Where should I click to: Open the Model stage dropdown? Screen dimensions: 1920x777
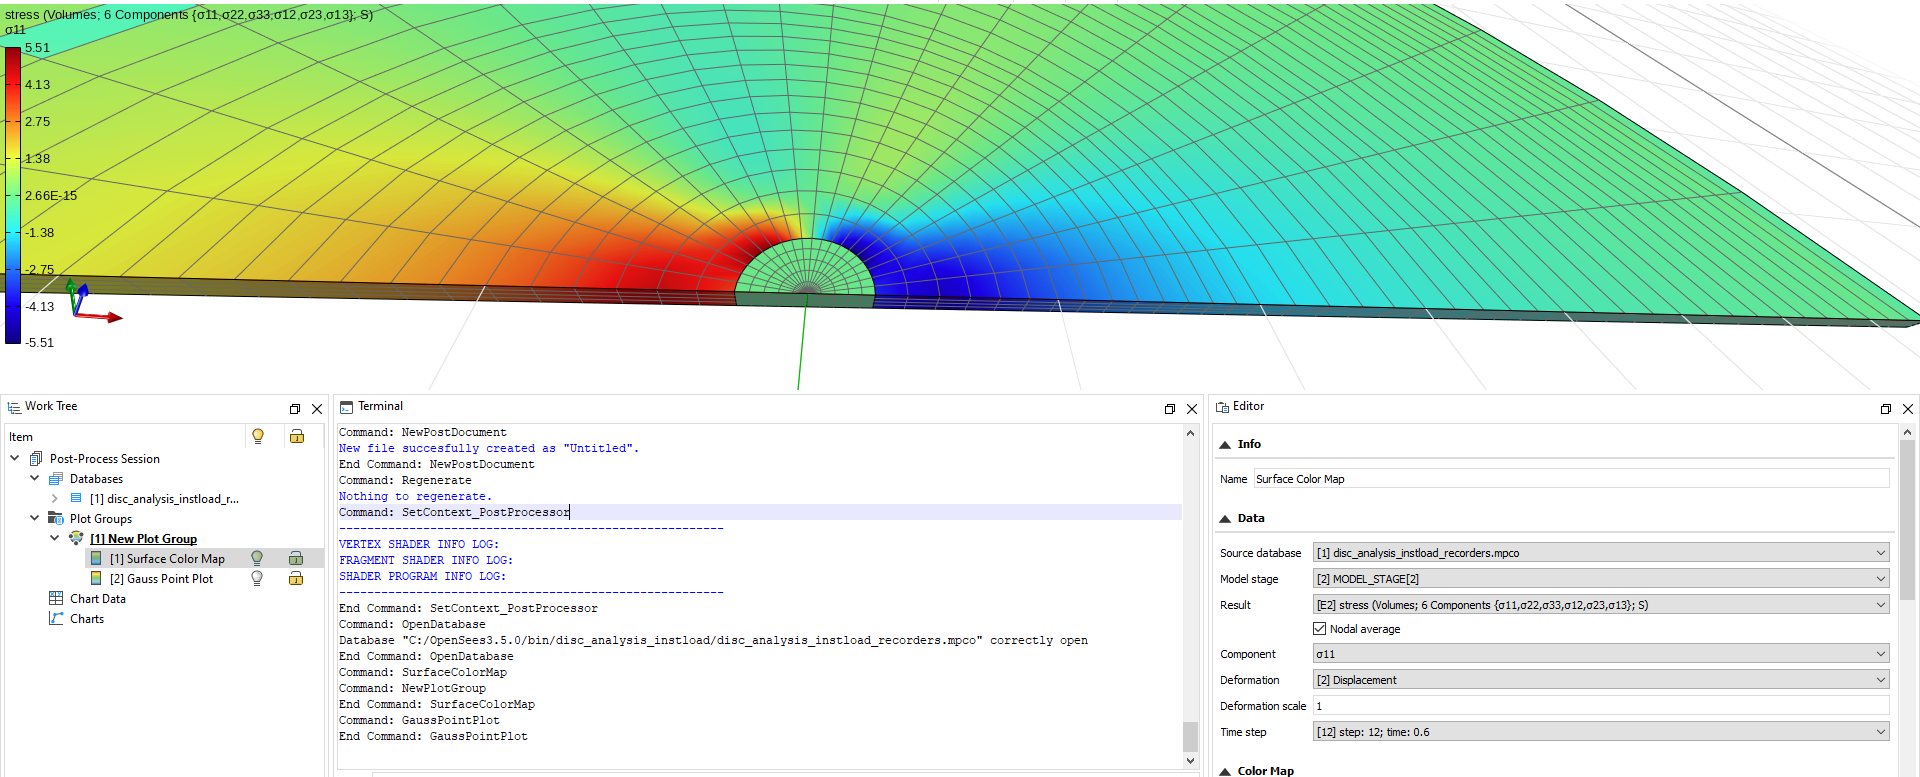click(x=1601, y=579)
